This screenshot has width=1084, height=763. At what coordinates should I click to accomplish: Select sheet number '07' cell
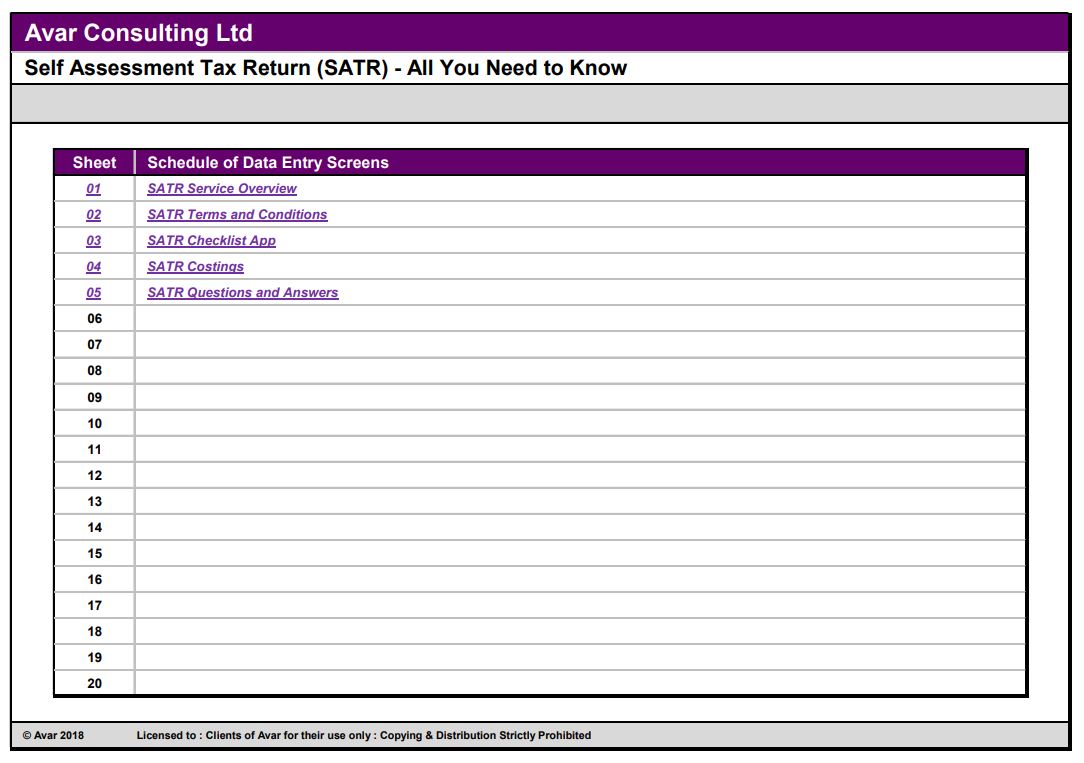pos(95,345)
